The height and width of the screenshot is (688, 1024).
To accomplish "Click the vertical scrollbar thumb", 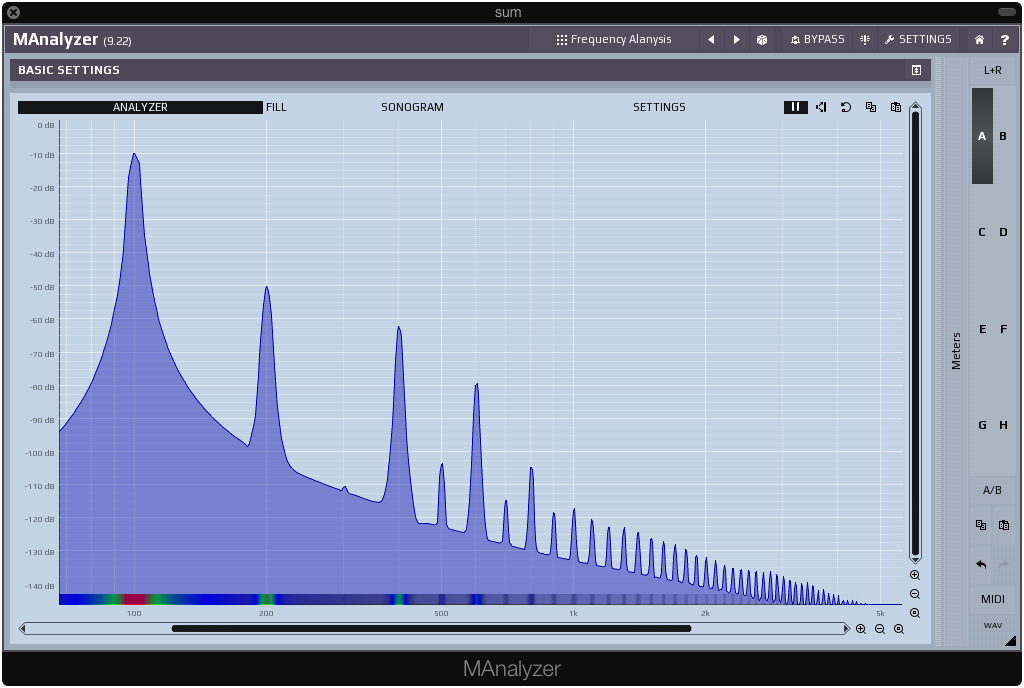I will coord(916,333).
